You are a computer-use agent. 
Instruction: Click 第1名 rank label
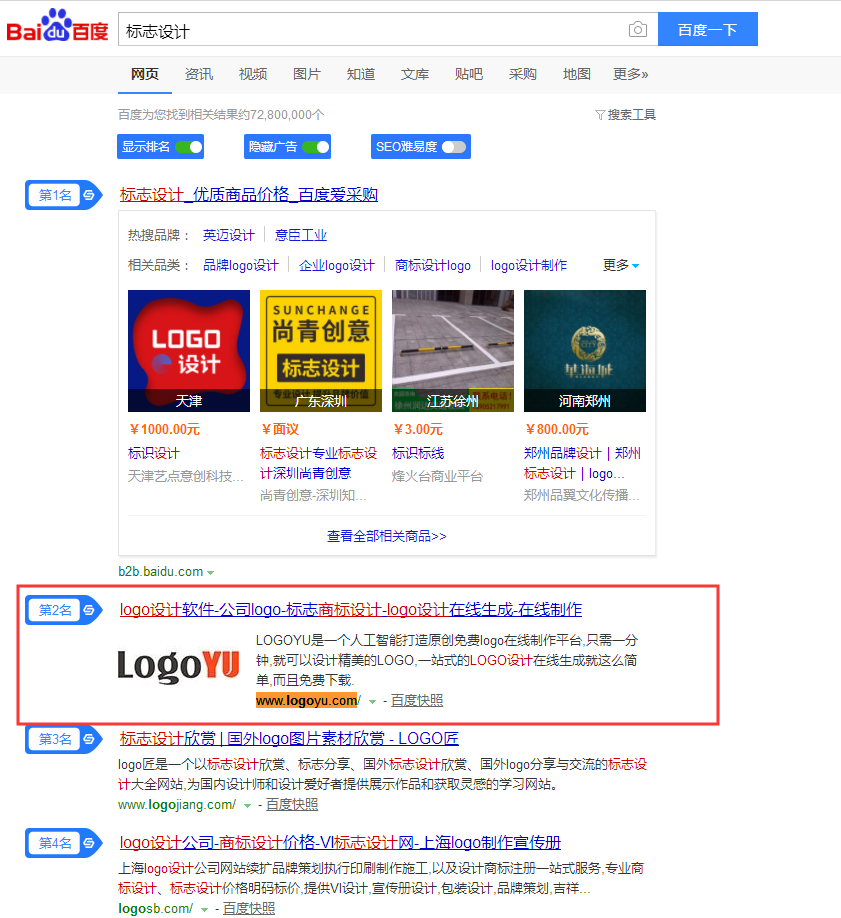point(55,195)
